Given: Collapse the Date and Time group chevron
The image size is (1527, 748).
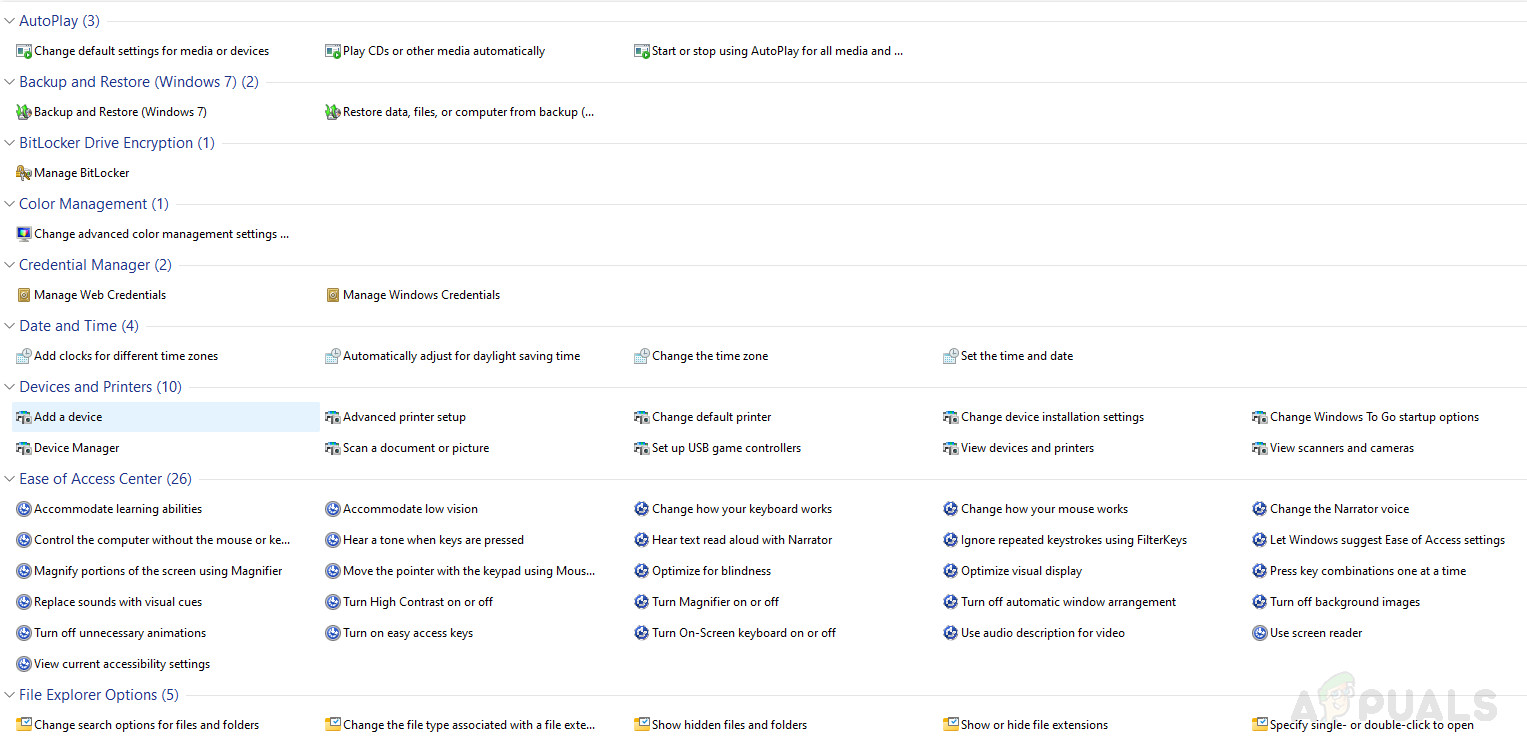Looking at the screenshot, I should click(9, 326).
